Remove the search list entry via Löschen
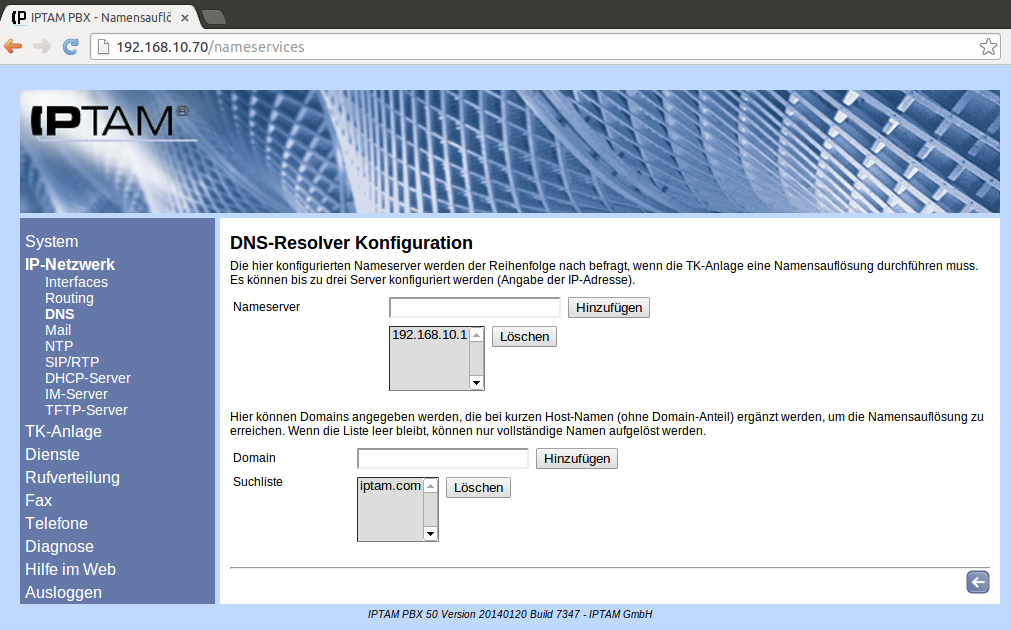Screen dimensions: 1011x630 (478, 488)
